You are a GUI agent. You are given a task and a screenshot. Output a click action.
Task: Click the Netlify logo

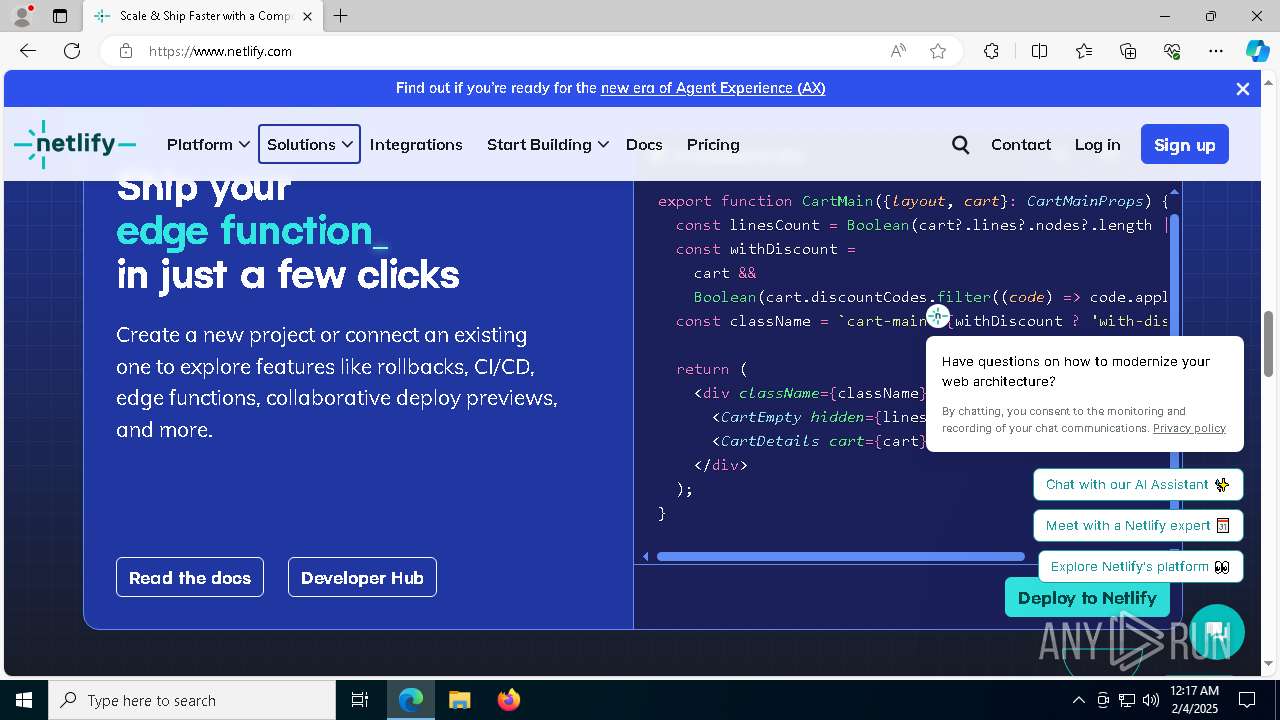pyautogui.click(x=75, y=144)
